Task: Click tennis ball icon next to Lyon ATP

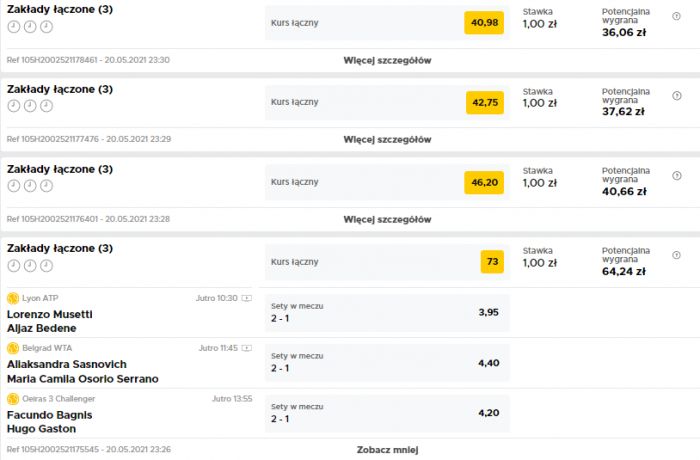Action: coord(13,298)
